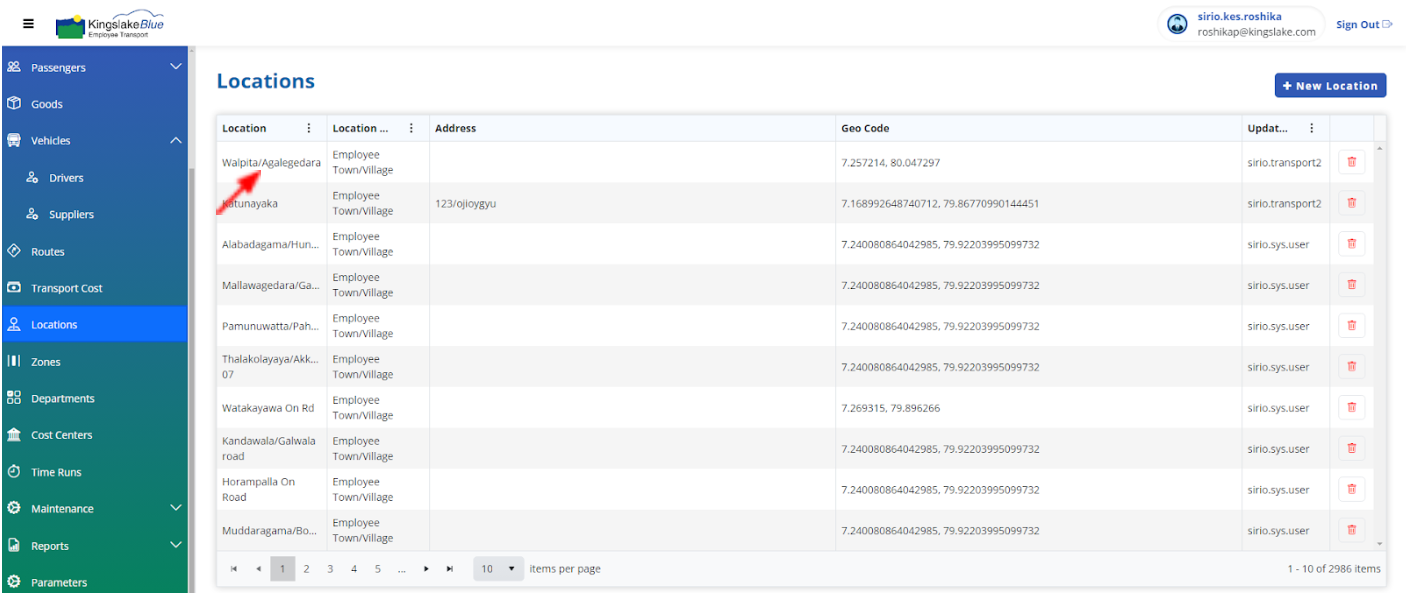Open items per page dropdown
The height and width of the screenshot is (593, 1412).
pyautogui.click(x=499, y=569)
